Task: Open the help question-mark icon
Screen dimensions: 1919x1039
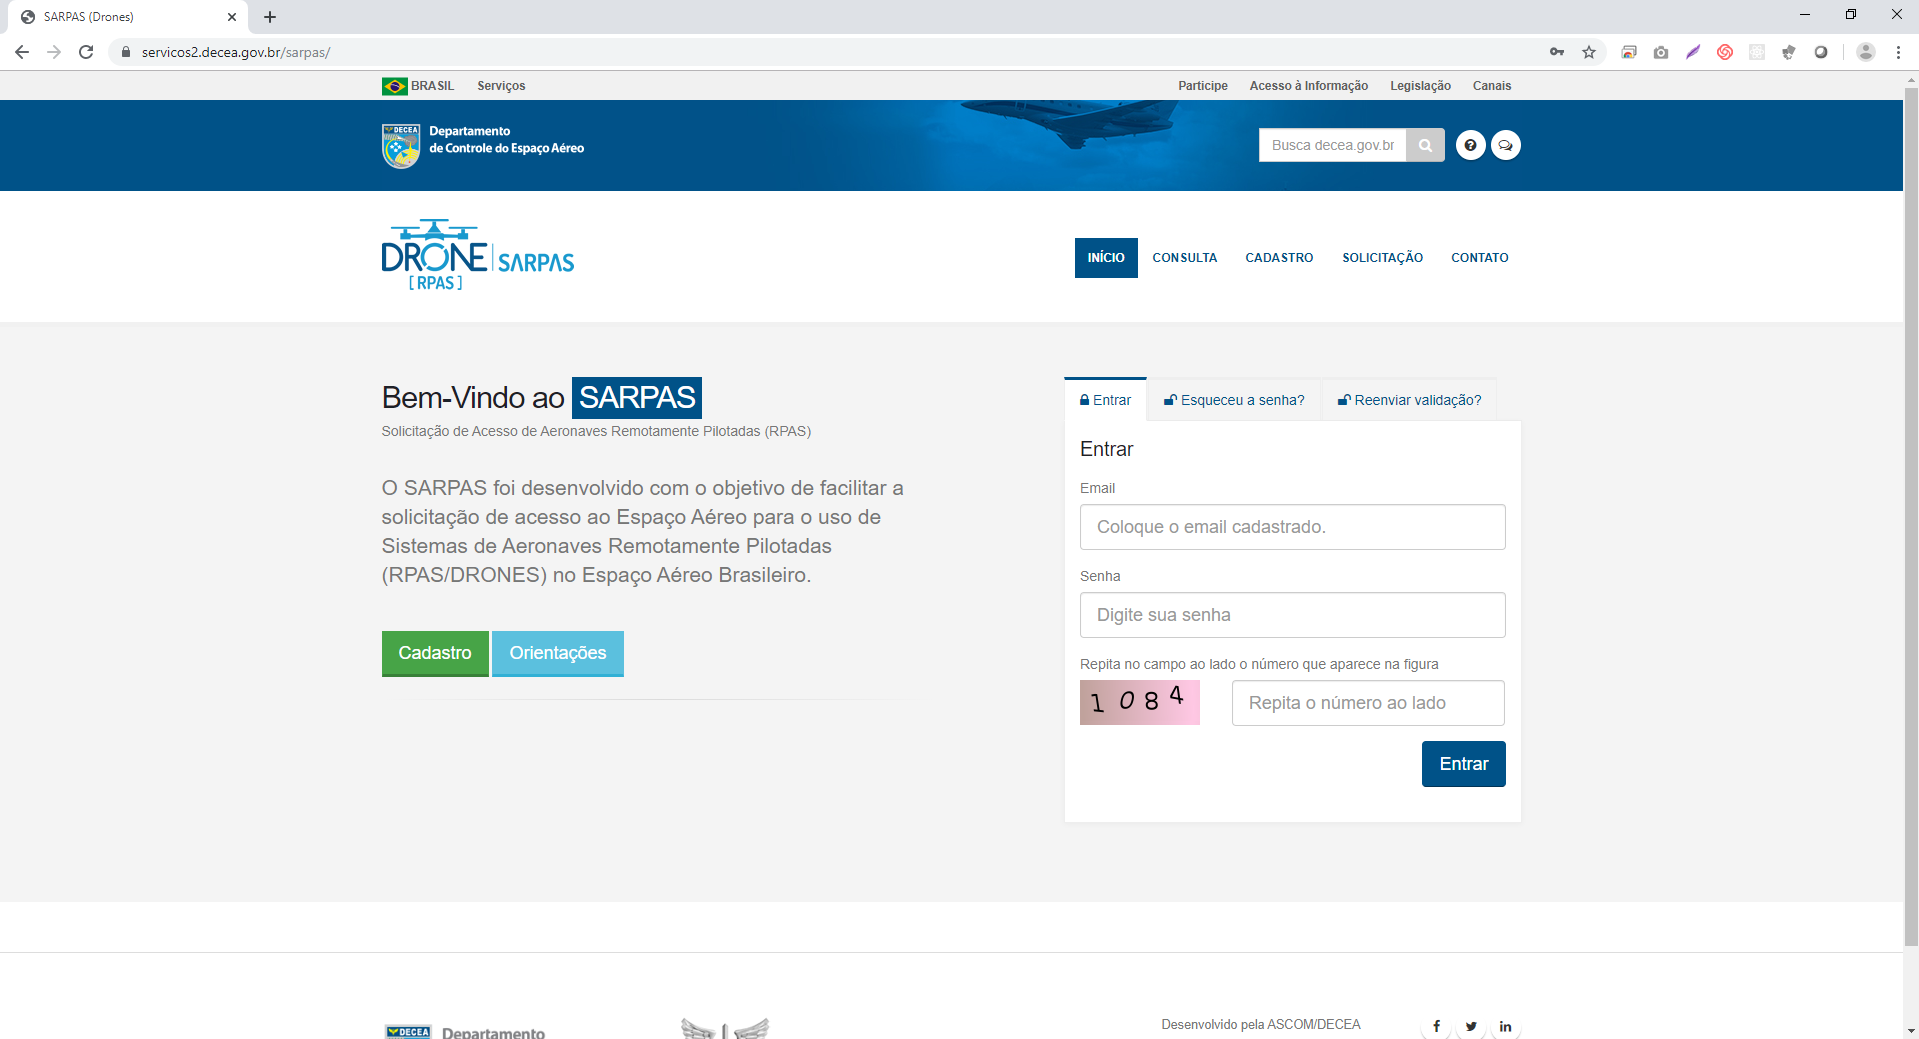Action: click(1470, 145)
